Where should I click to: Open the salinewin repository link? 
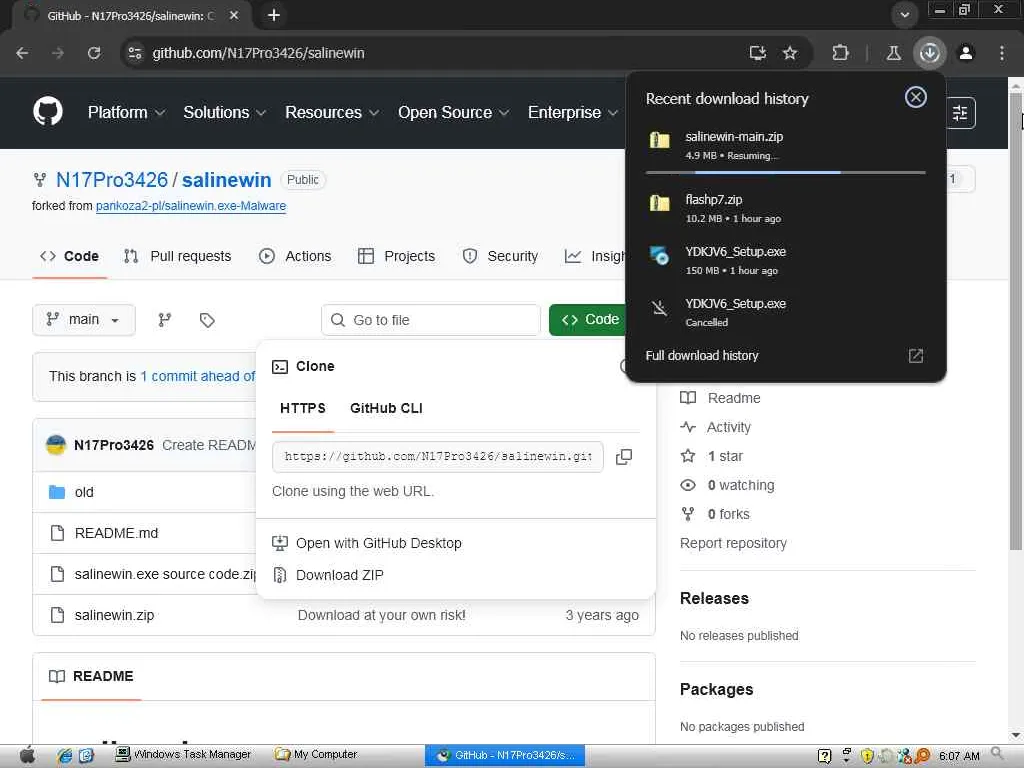pos(227,180)
